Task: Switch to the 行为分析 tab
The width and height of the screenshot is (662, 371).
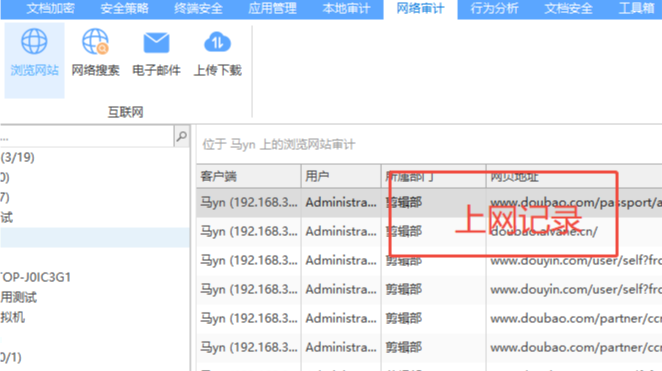Action: pos(494,8)
